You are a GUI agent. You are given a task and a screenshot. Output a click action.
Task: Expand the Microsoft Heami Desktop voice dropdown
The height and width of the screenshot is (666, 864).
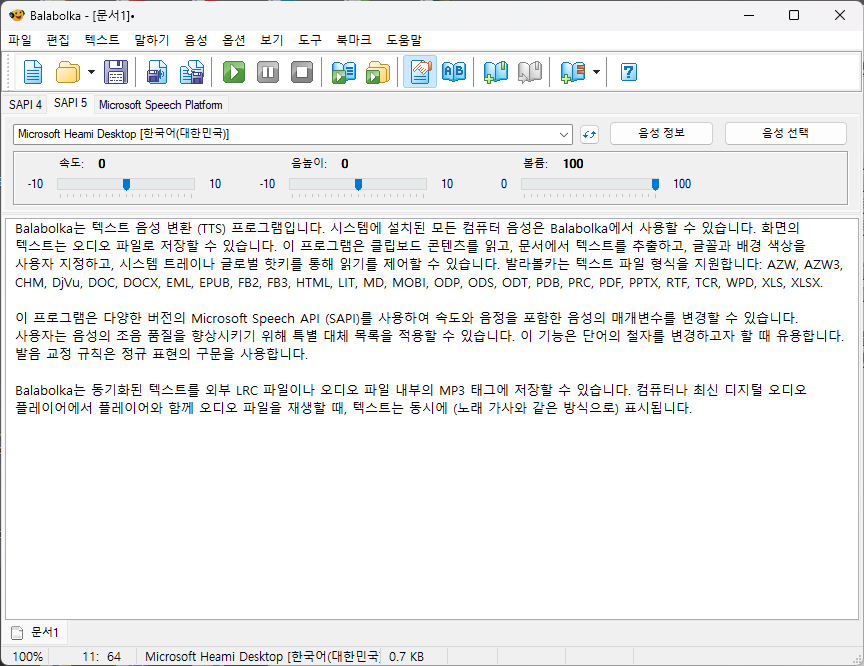pyautogui.click(x=564, y=134)
